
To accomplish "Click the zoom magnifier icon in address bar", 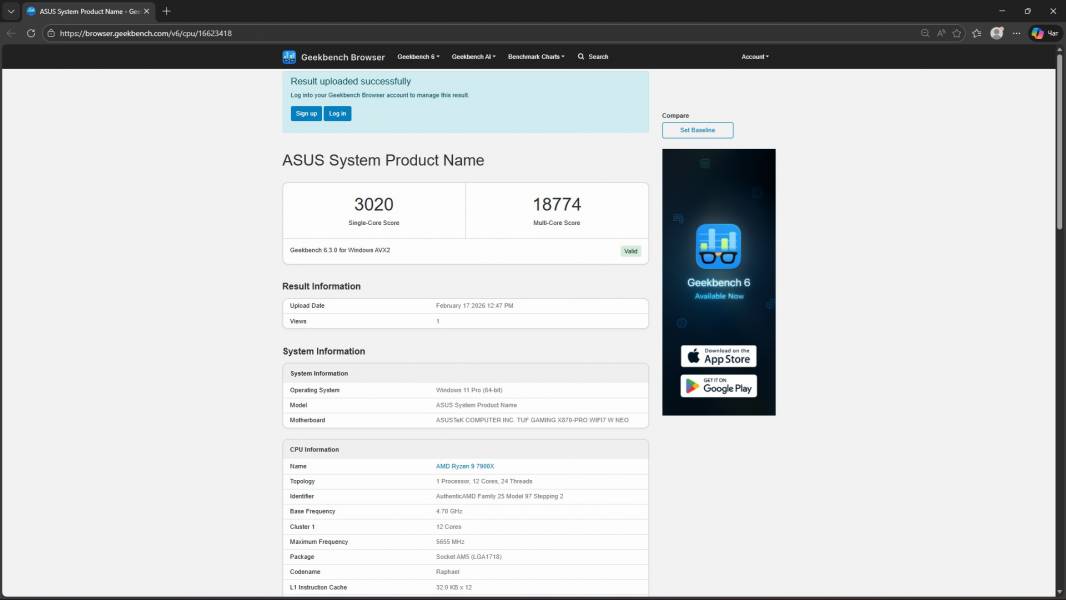I will click(x=924, y=33).
